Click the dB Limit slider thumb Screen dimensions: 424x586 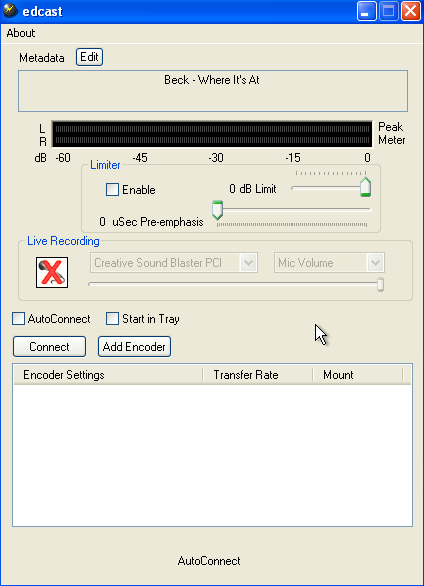[365, 187]
